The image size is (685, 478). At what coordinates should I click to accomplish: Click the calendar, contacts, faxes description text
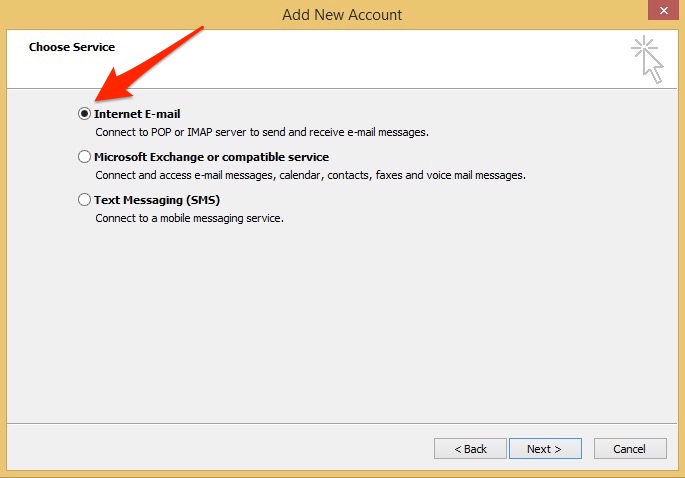coord(310,175)
